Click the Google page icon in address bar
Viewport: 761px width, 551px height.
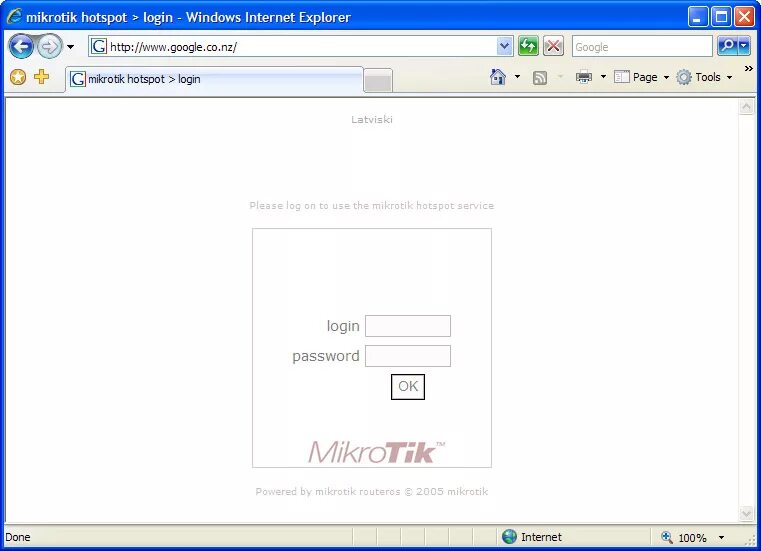[99, 47]
